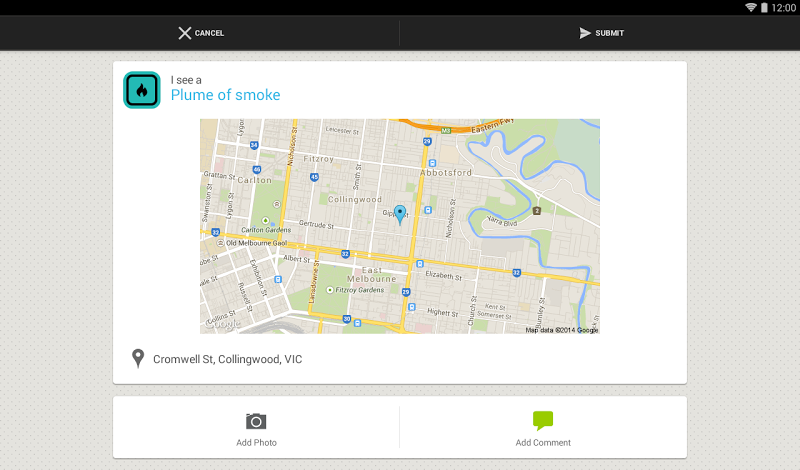Click the M3 Eastern Fwy shield

coord(446,131)
